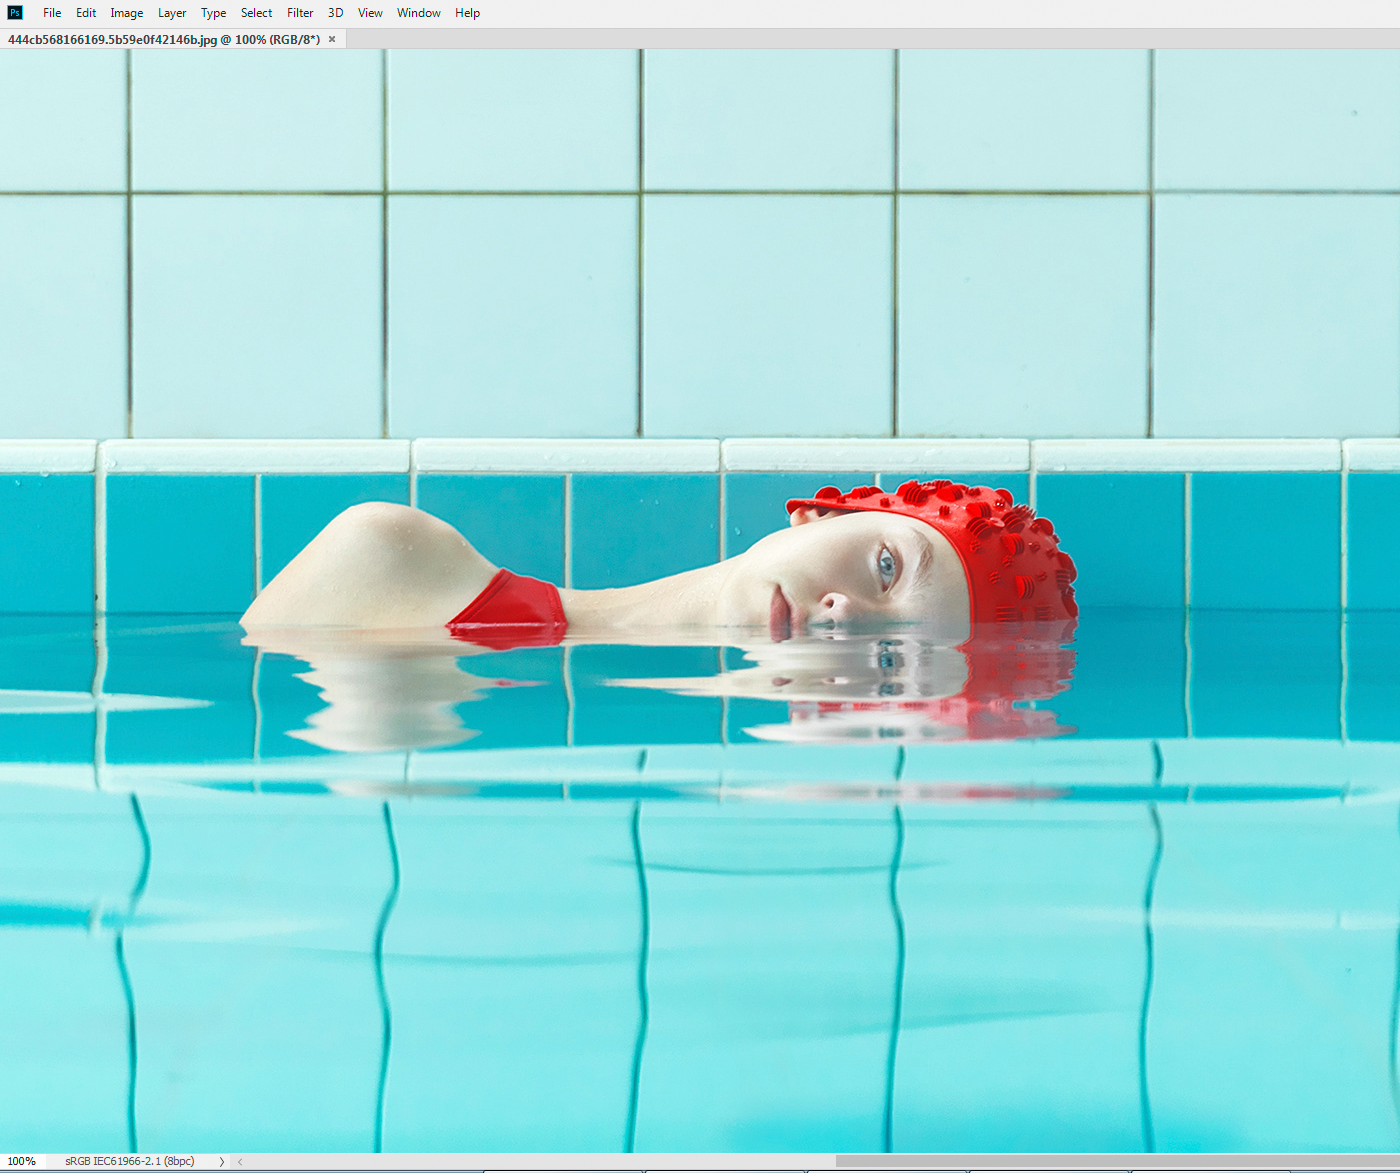Click the horizontal scrollbar thumb

[1117, 1161]
